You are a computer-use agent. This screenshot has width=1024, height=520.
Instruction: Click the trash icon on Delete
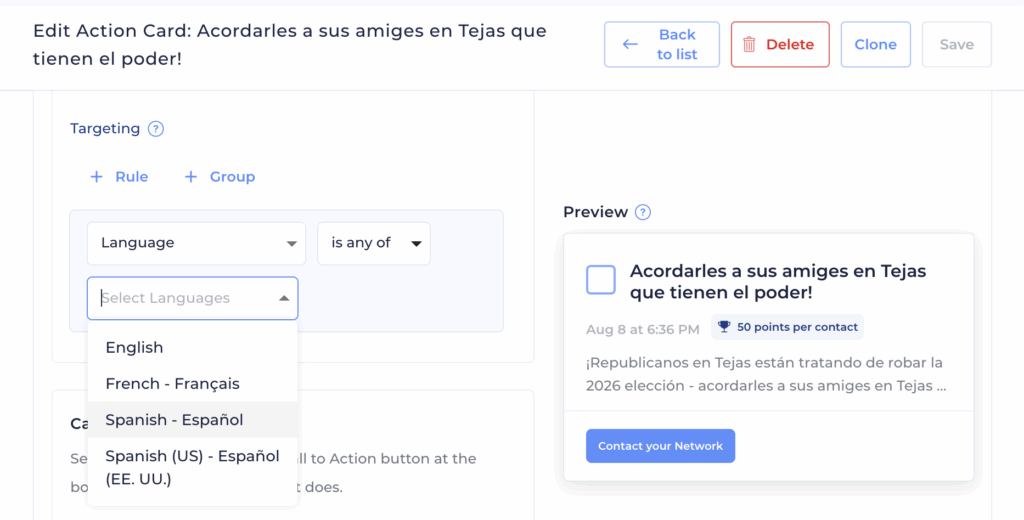(x=749, y=44)
